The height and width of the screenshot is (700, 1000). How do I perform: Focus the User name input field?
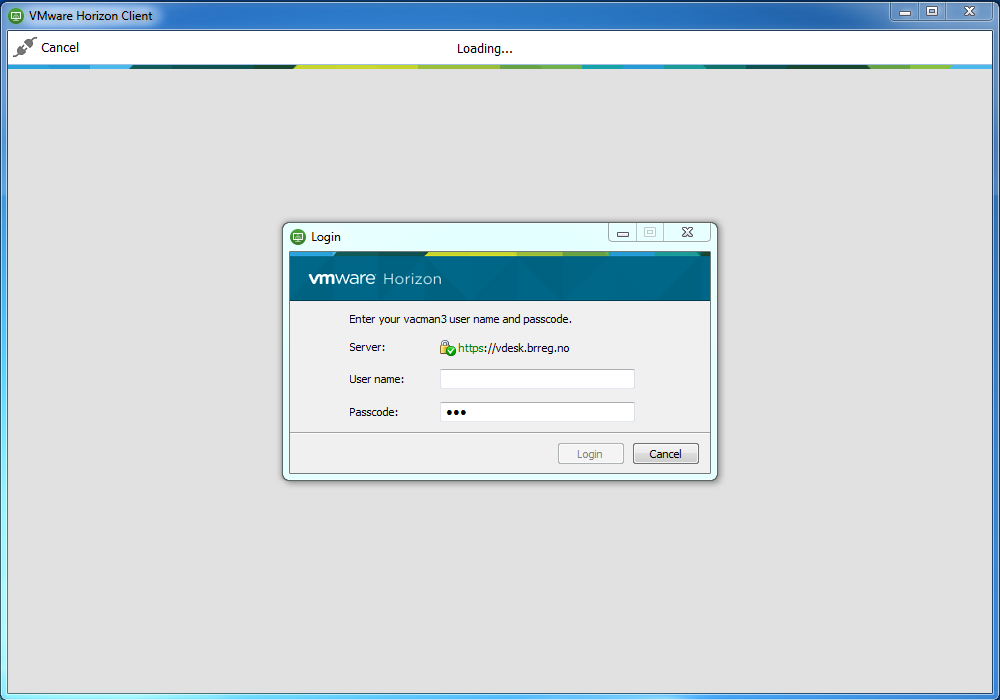(537, 379)
